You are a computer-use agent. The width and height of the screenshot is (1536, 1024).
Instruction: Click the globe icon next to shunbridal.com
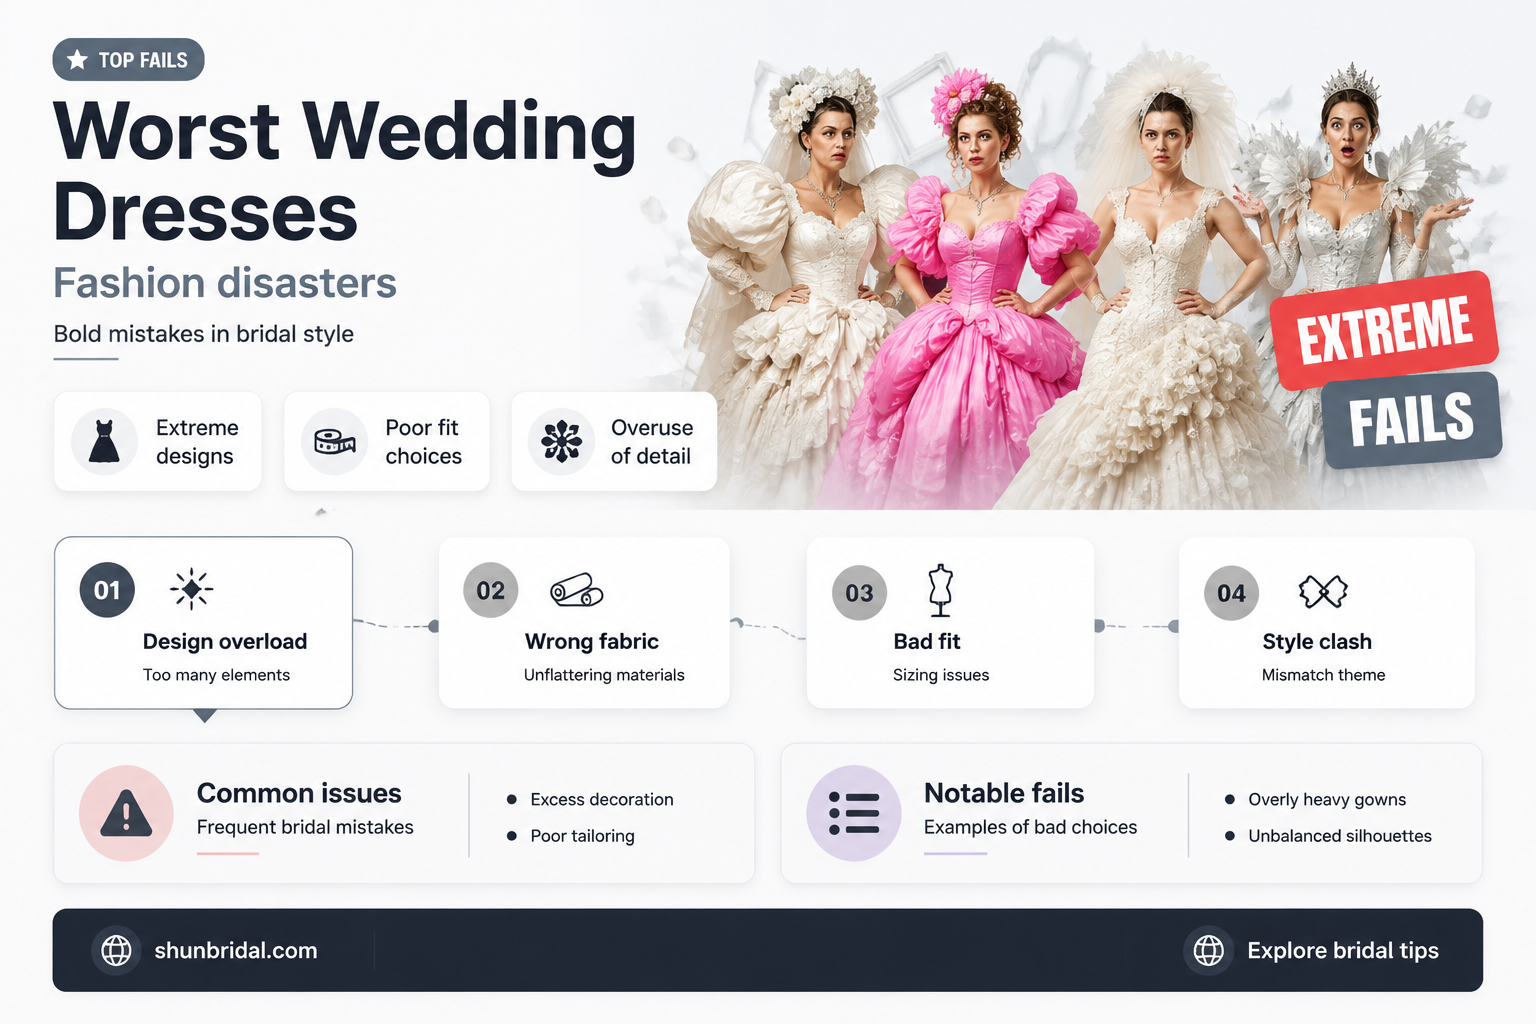click(116, 950)
